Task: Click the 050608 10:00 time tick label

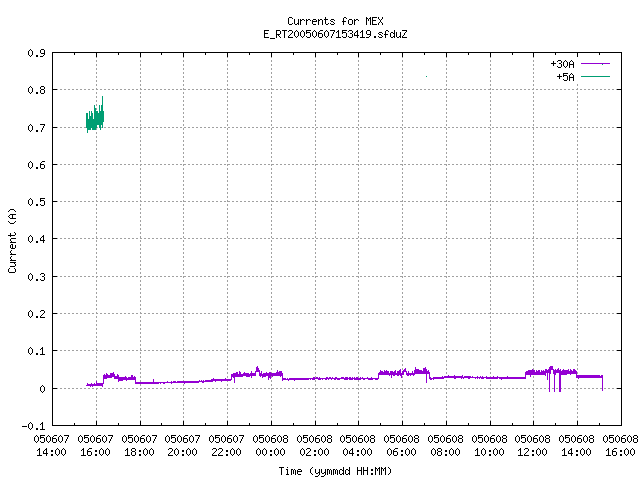Action: point(489,446)
